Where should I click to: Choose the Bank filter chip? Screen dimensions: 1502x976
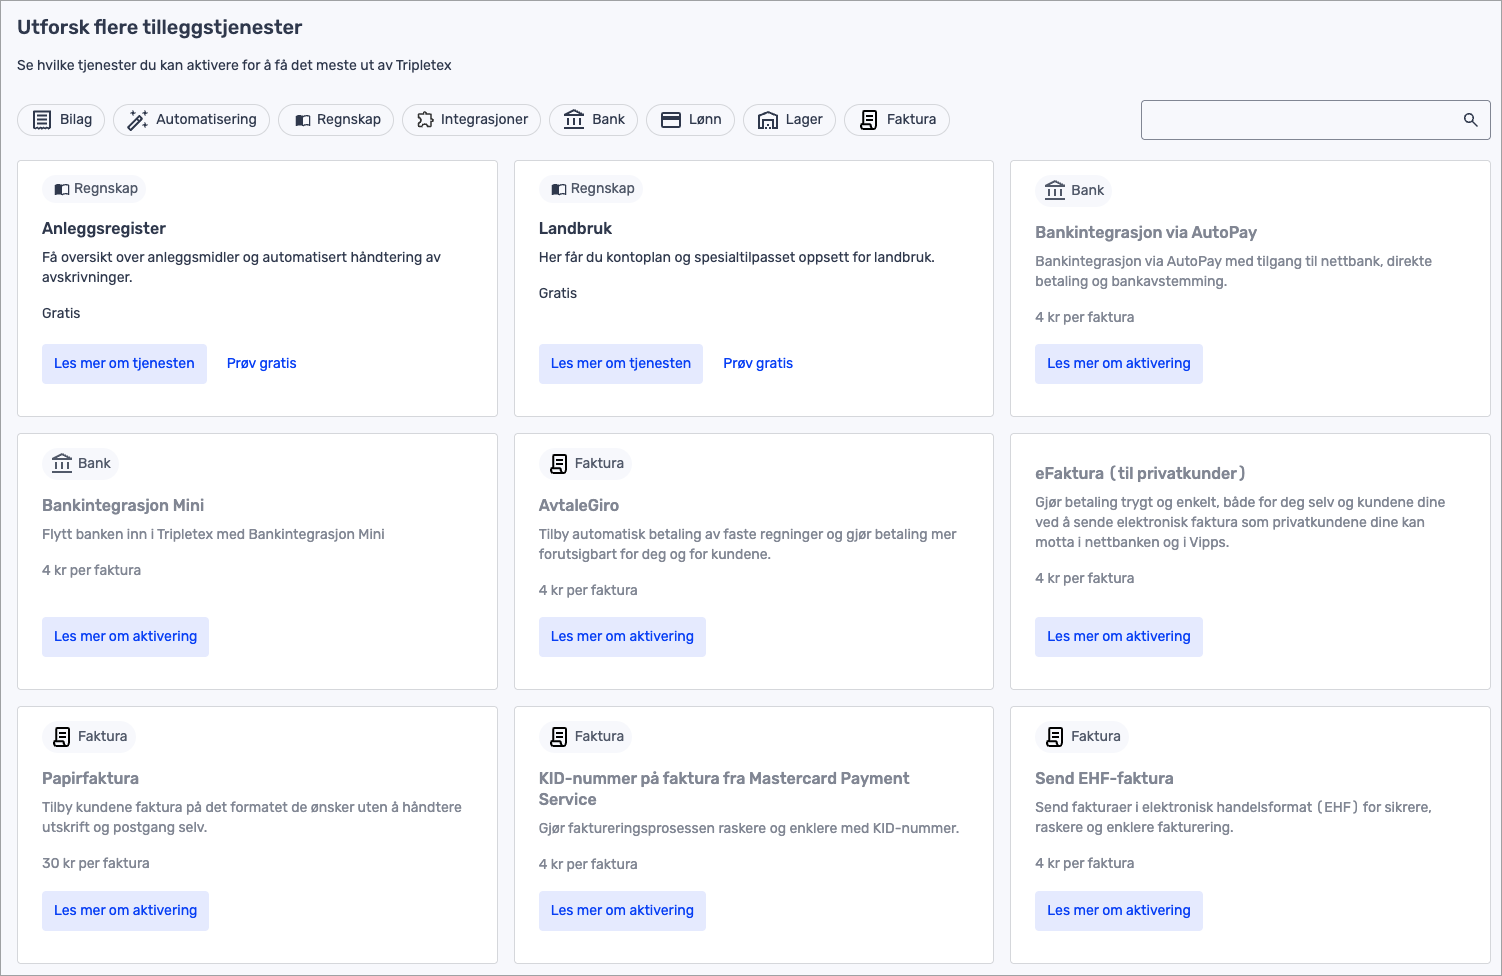pos(594,120)
